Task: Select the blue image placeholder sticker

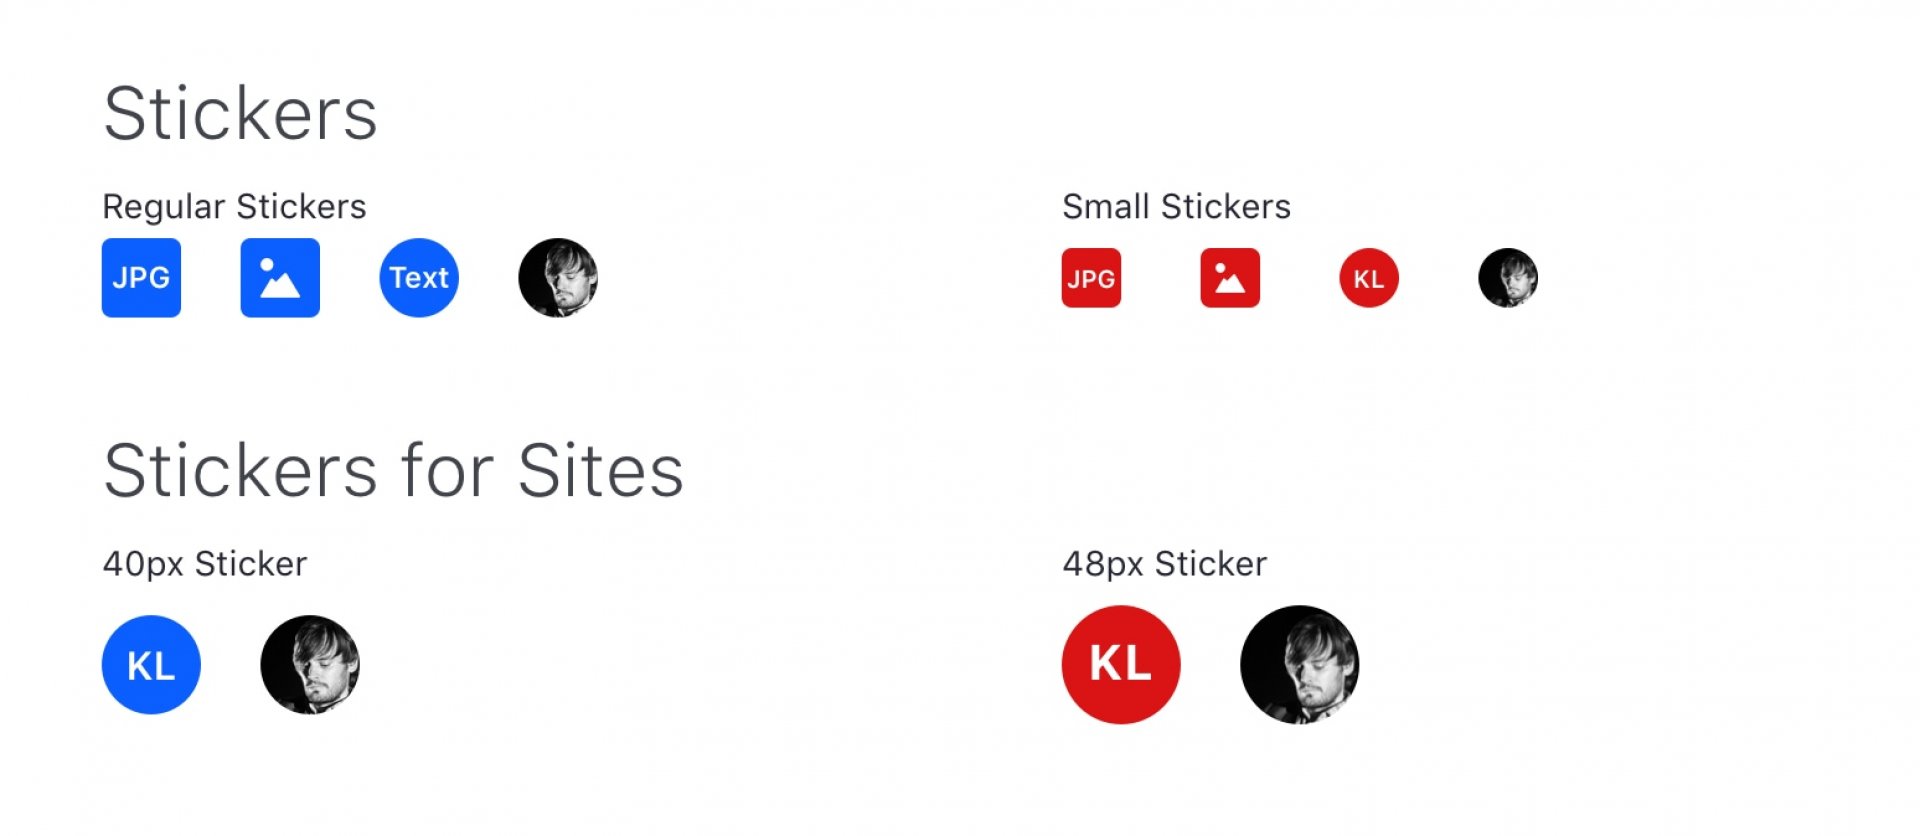Action: tap(280, 278)
